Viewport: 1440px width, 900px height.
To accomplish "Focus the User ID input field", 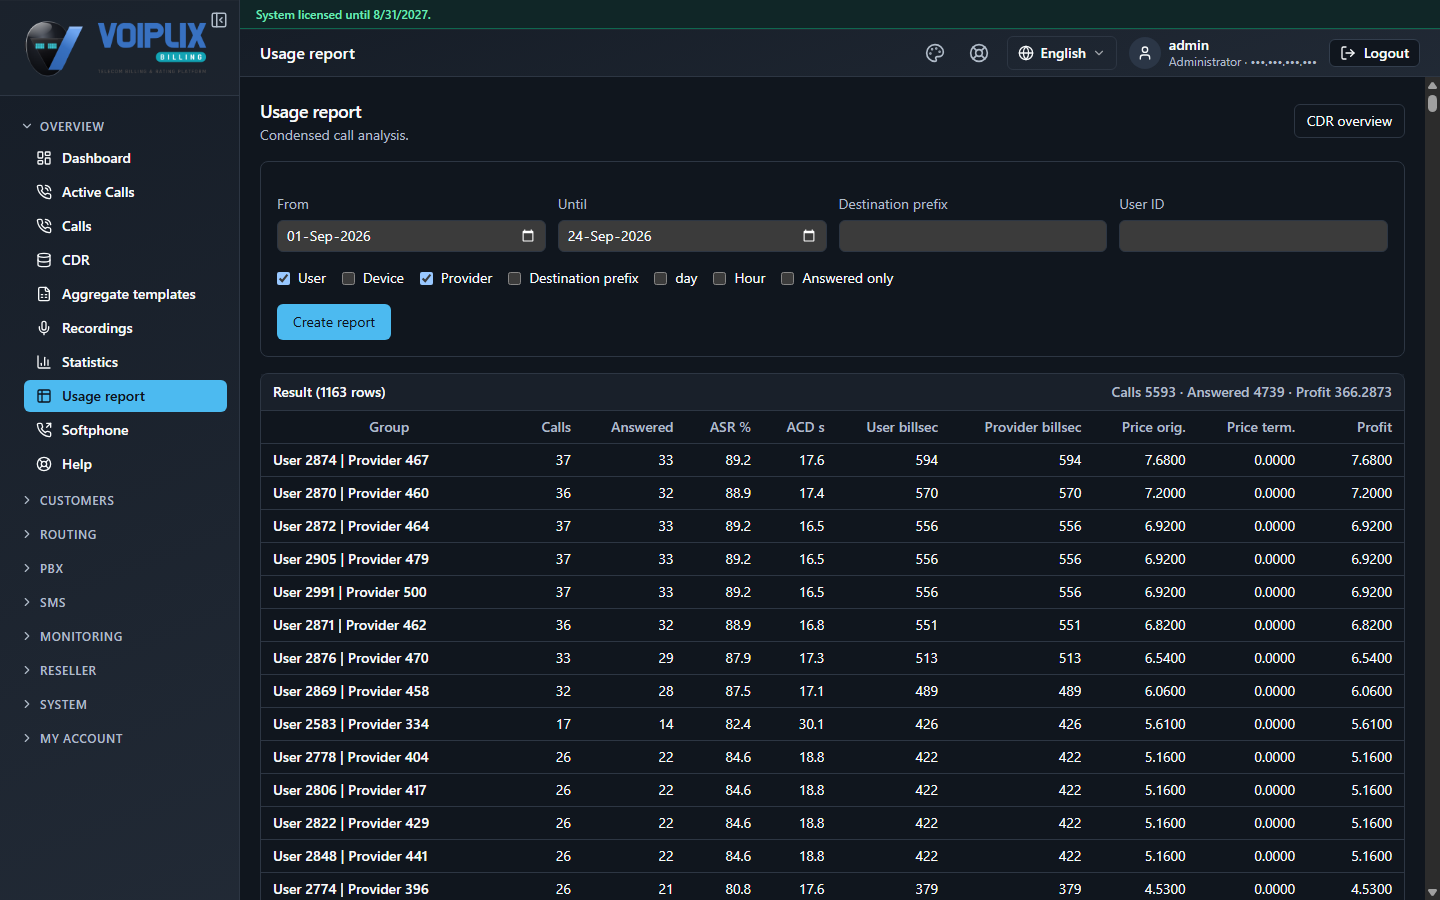I will coord(1253,236).
